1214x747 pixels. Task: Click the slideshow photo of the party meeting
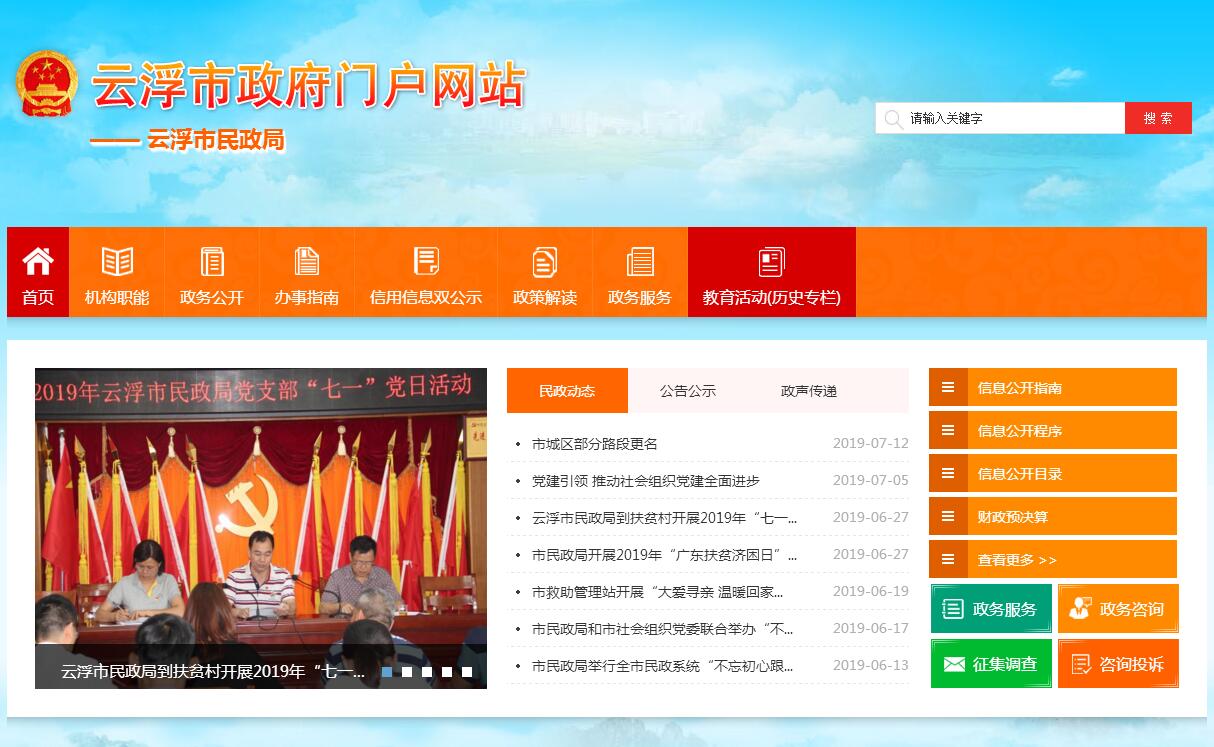[x=260, y=520]
